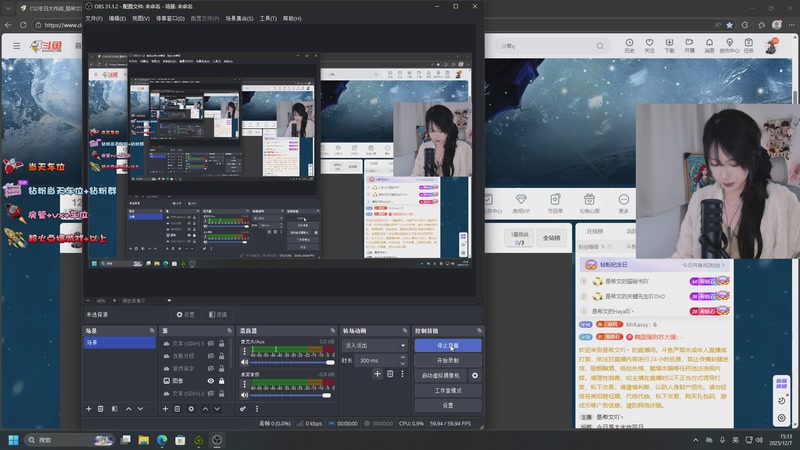Click the 开始录制 start recording button
Viewport: 800px width, 450px height.
pyautogui.click(x=448, y=360)
